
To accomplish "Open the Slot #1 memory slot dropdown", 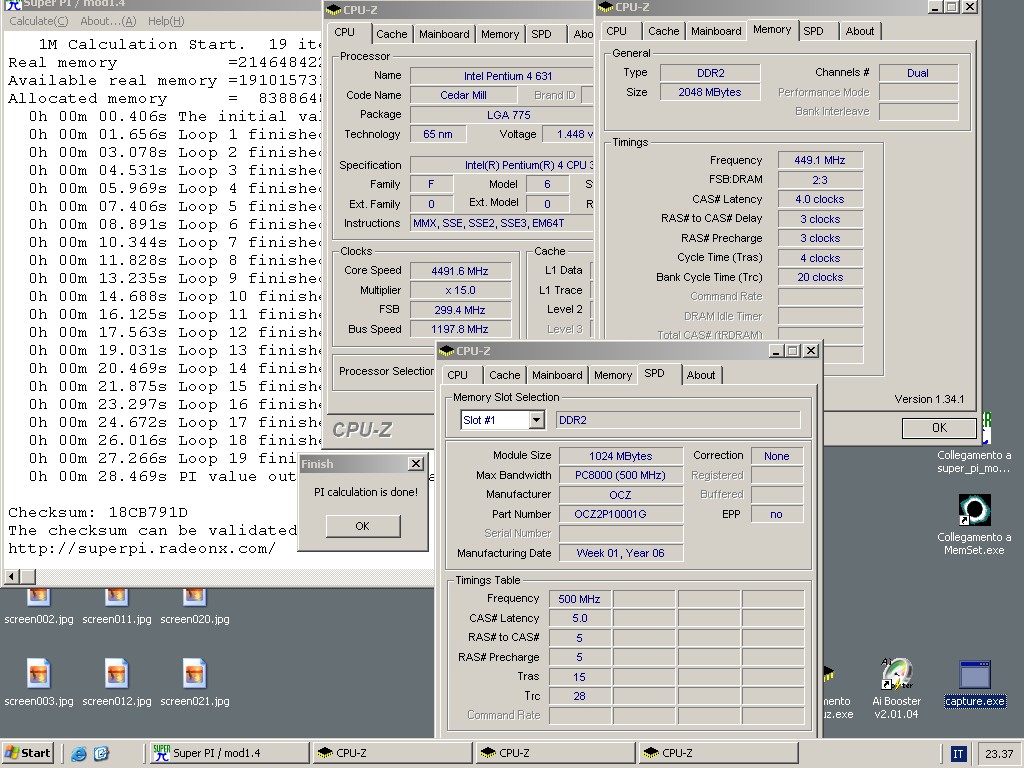I will click(x=536, y=420).
